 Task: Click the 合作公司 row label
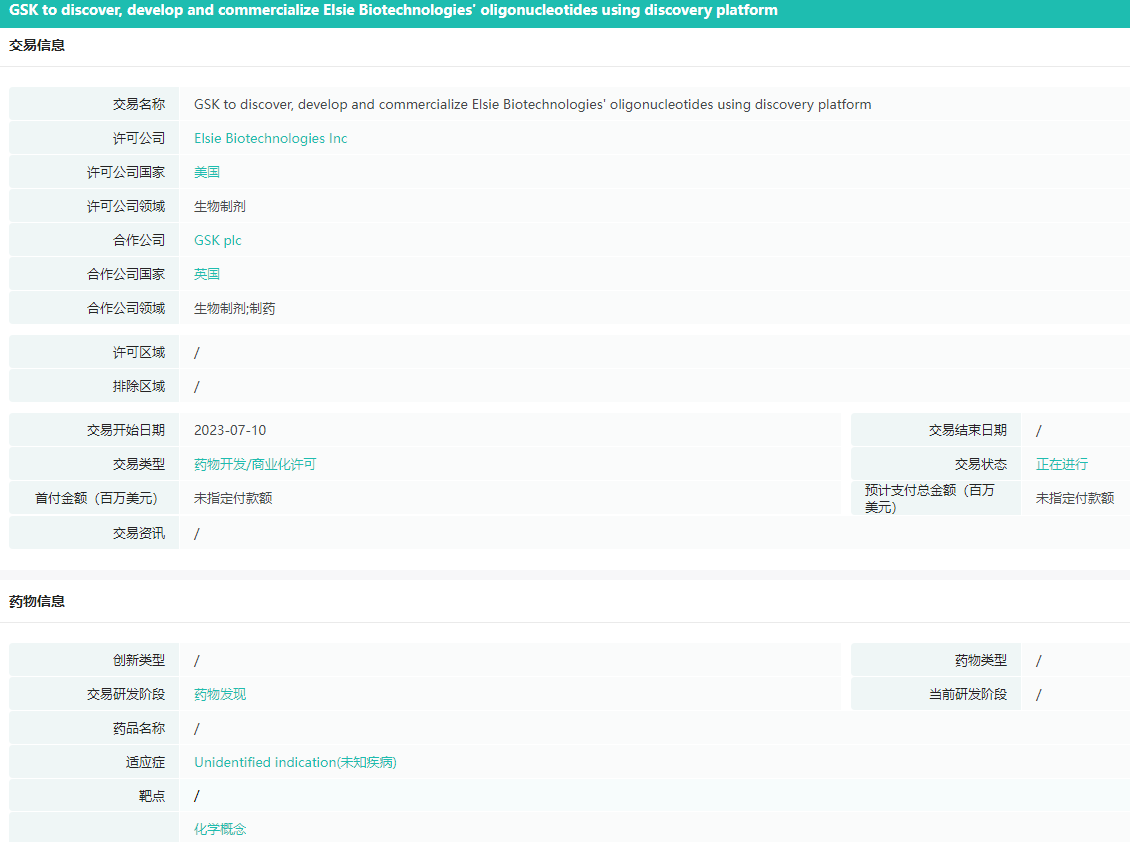[138, 240]
